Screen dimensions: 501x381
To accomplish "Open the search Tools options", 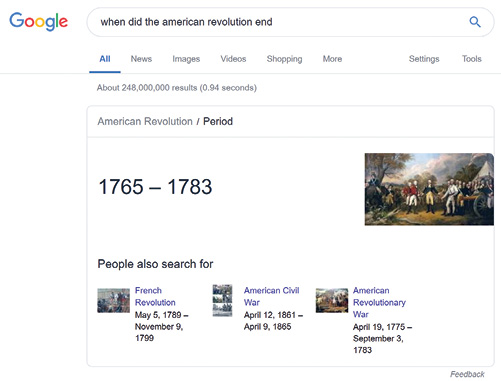I will coord(472,59).
